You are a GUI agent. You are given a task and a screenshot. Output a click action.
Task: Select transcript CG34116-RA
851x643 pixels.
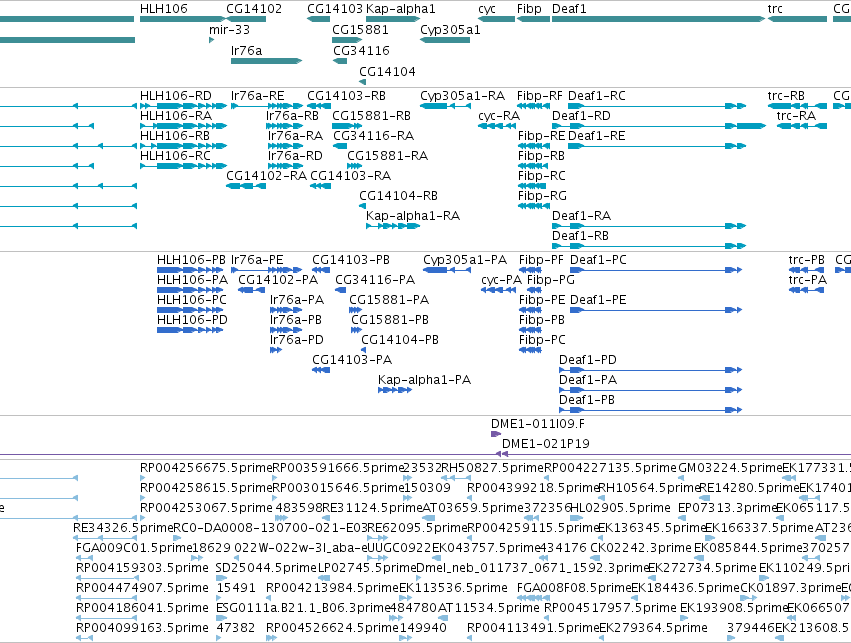point(340,146)
